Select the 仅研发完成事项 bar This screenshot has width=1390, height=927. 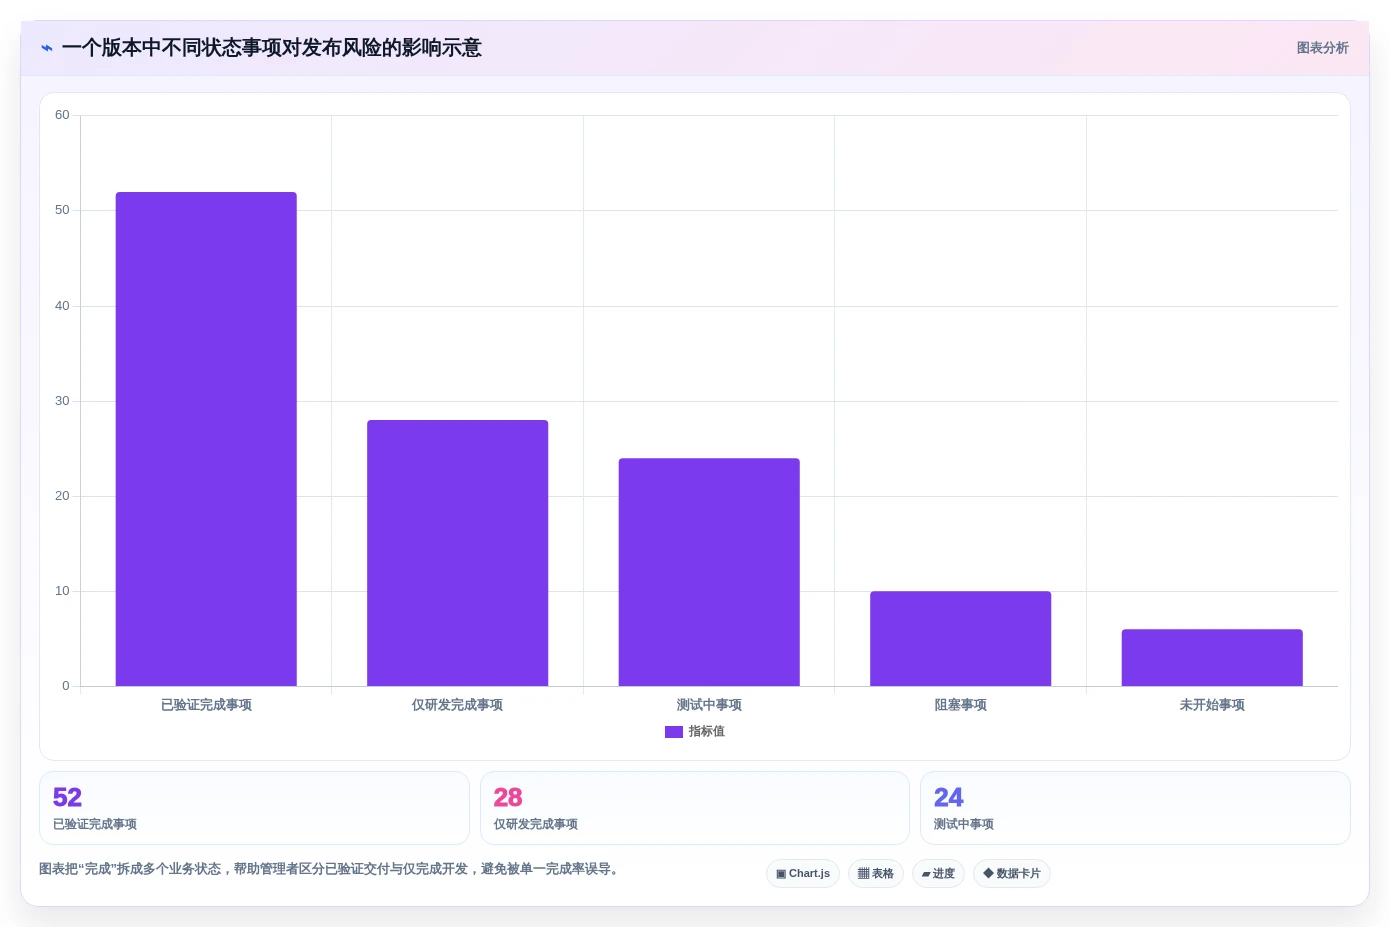(458, 553)
